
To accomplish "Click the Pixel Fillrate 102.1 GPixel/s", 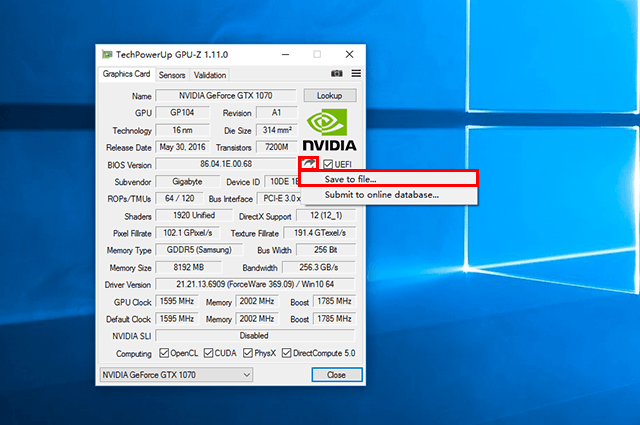I will coord(188,233).
